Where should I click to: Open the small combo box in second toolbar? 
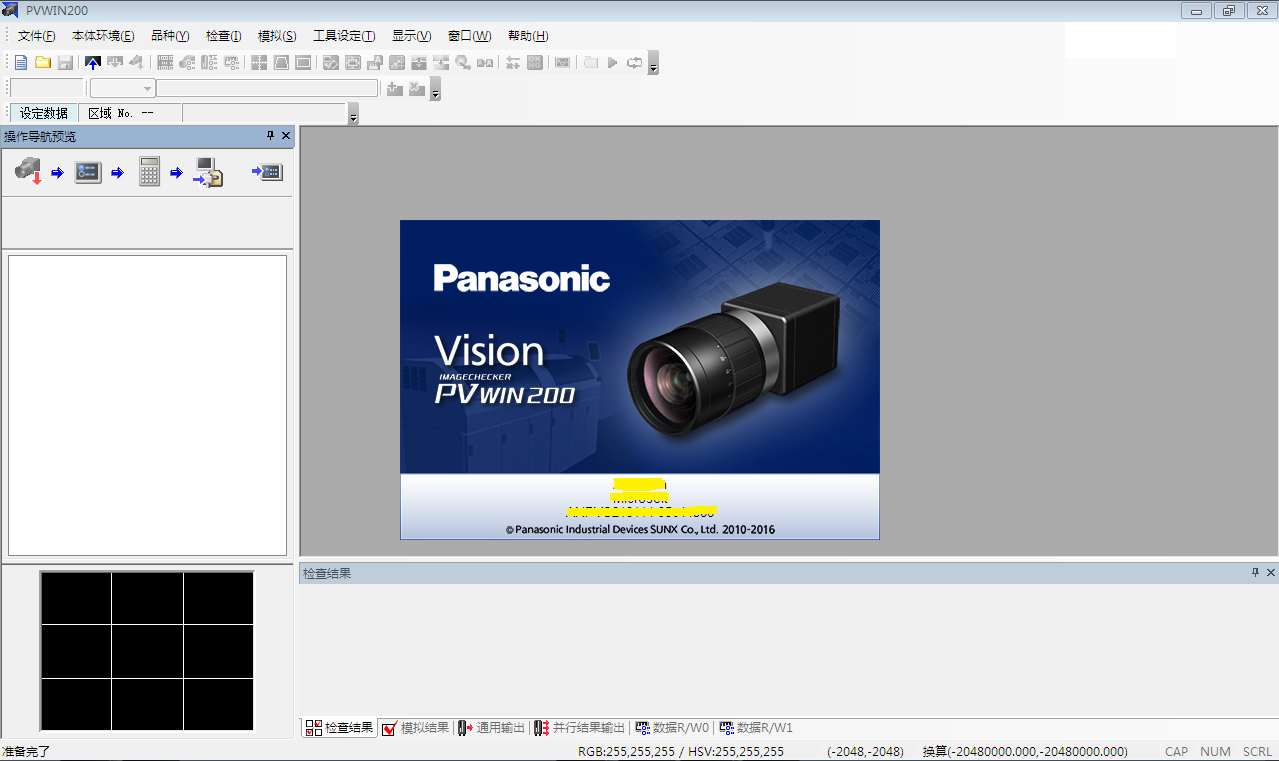[x=122, y=89]
